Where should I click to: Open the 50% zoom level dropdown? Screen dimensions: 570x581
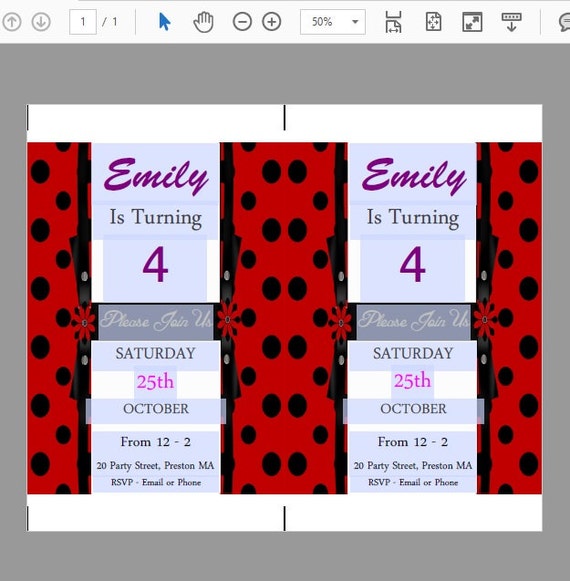tap(355, 22)
